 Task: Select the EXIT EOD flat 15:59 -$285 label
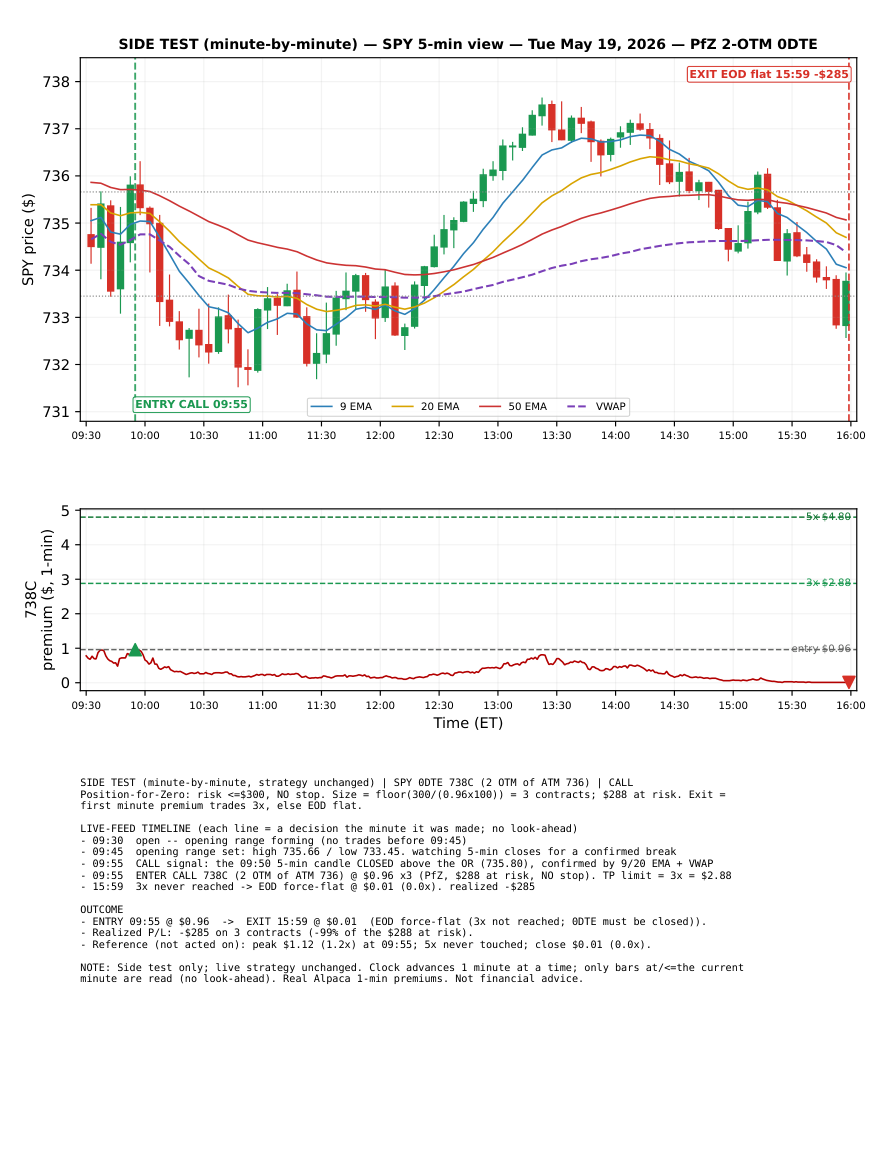point(768,74)
